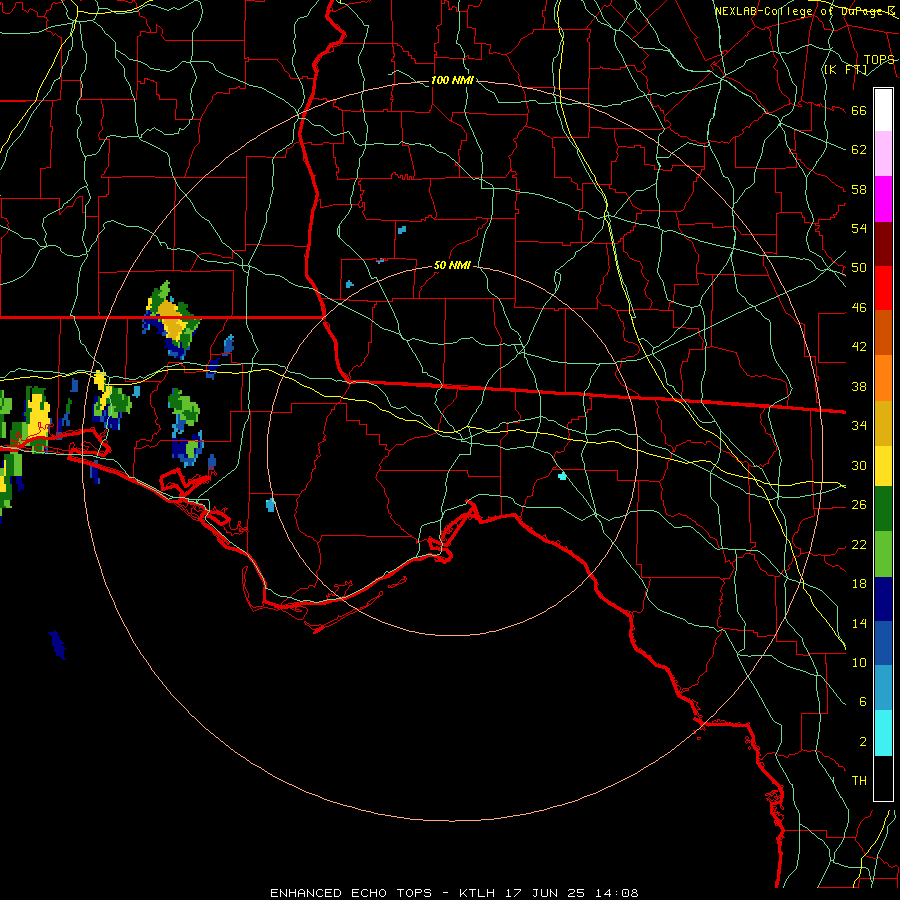Click the '18' legend value
The image size is (900, 900).
859,584
